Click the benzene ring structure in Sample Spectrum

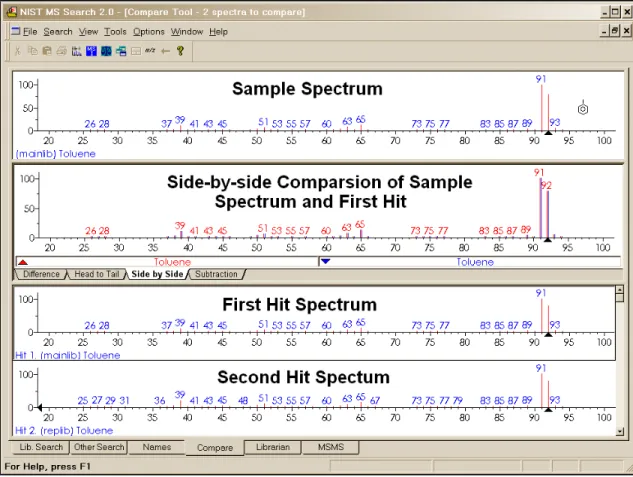[583, 108]
